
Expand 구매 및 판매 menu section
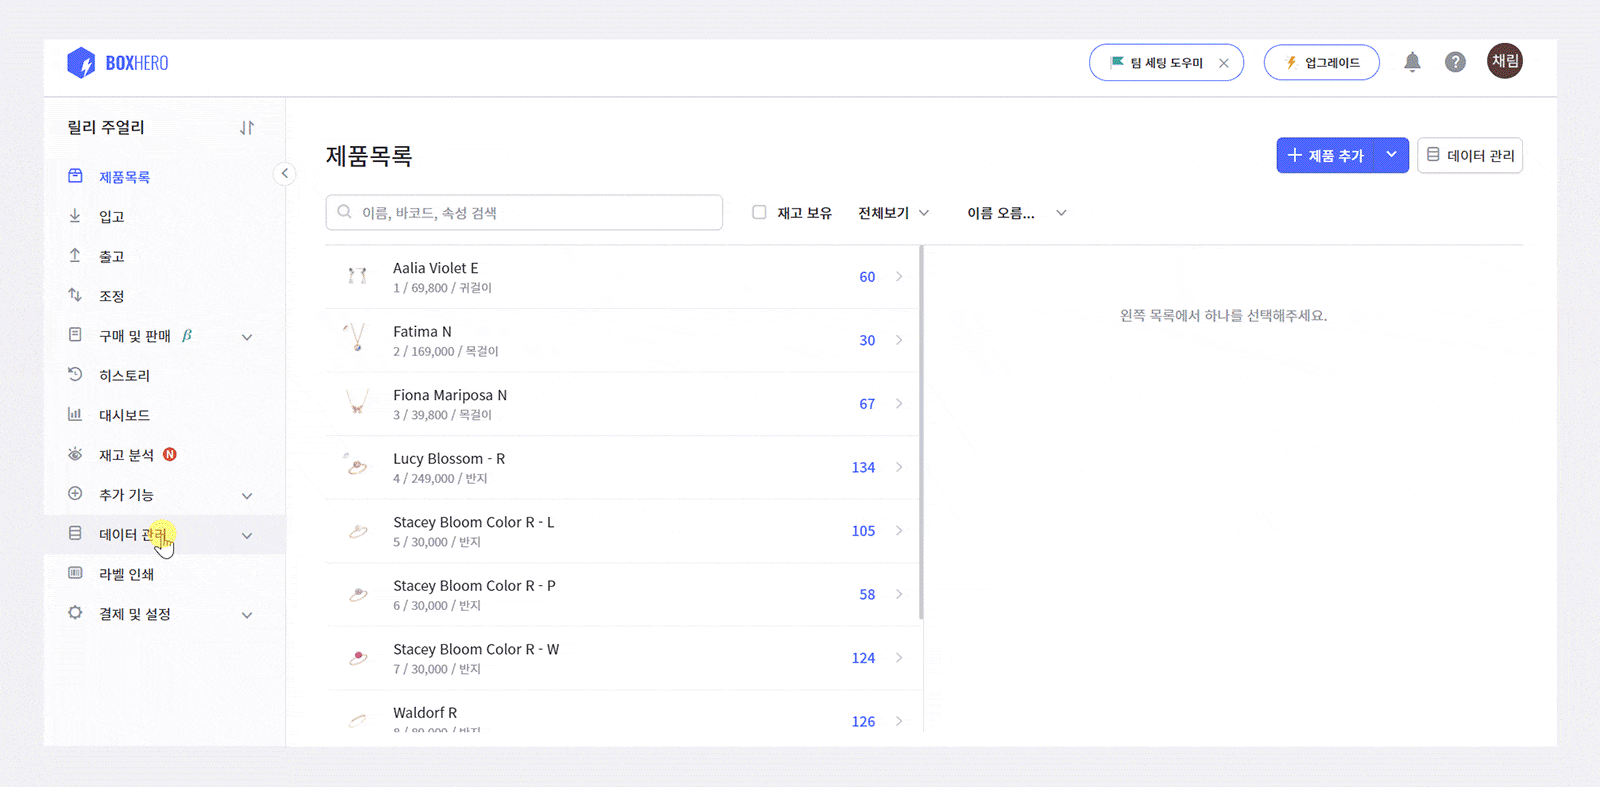247,337
